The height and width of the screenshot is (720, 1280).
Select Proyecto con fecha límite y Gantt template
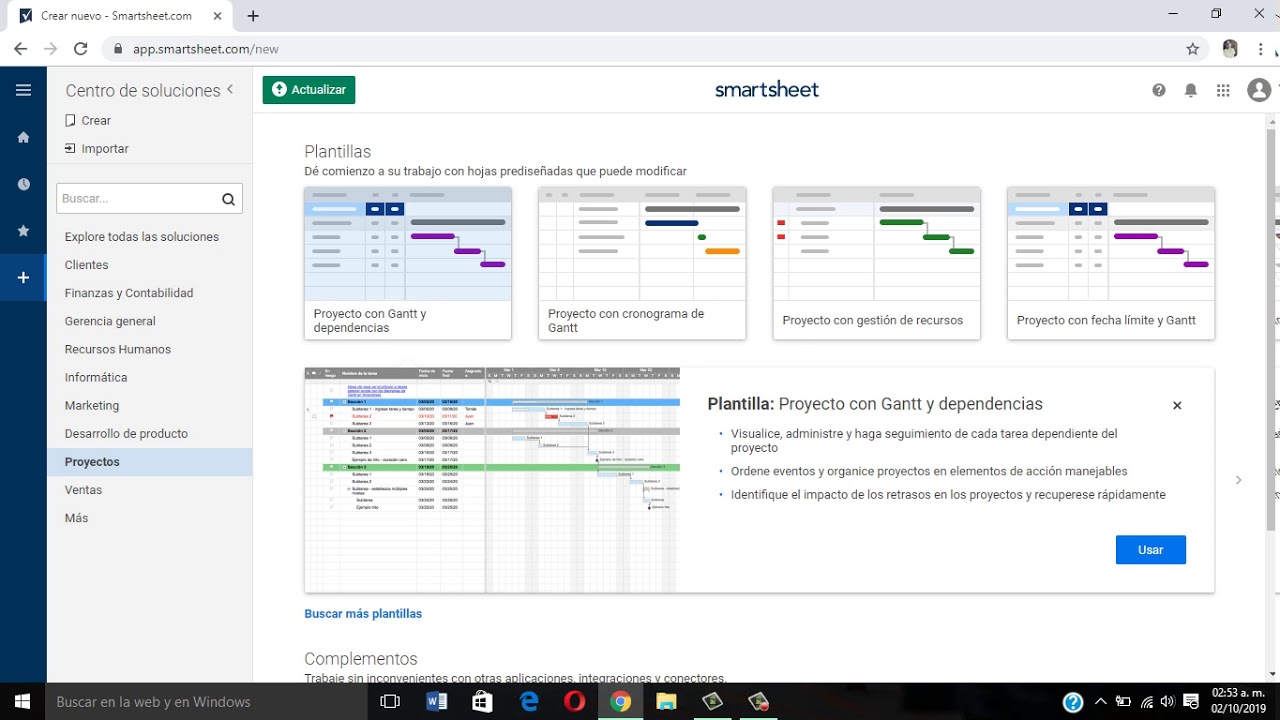click(x=1111, y=263)
